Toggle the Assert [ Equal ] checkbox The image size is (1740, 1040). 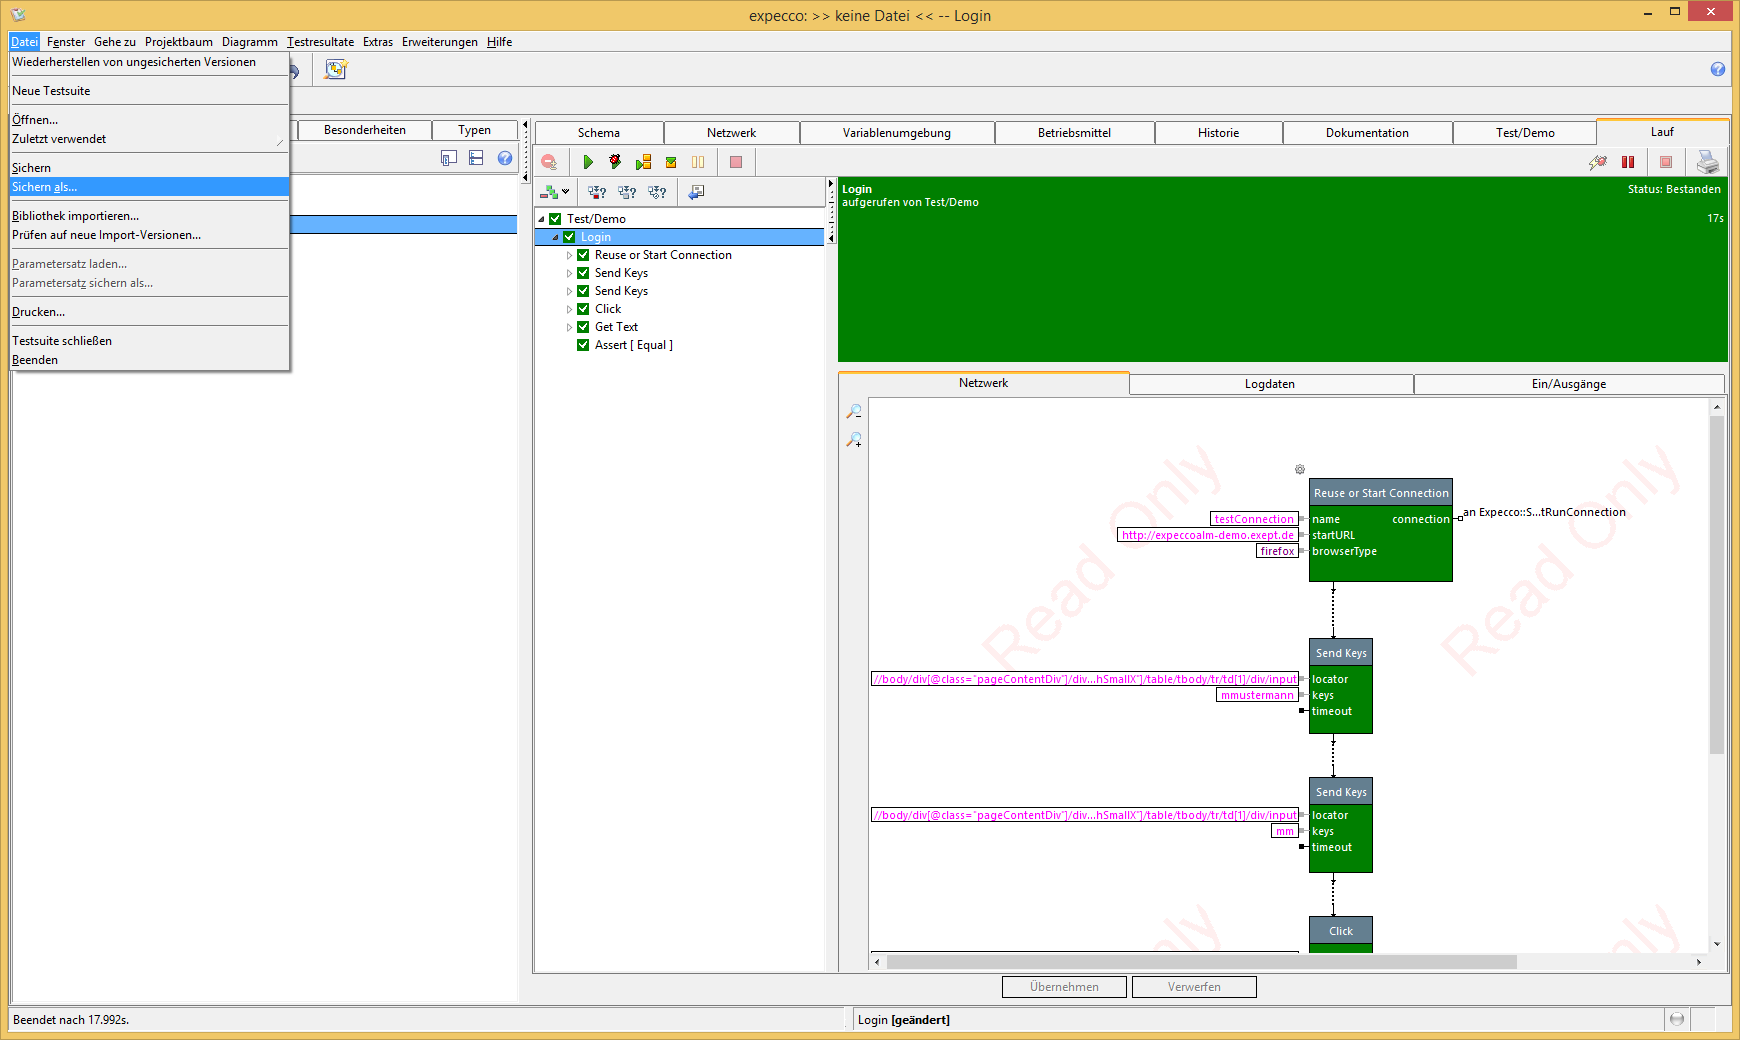583,345
